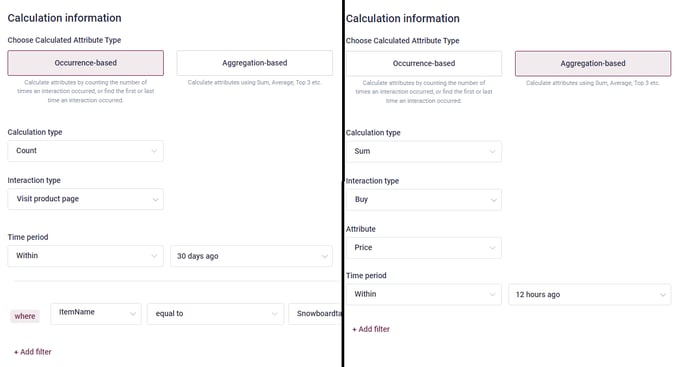Image resolution: width=688 pixels, height=367 pixels.
Task: Add a filter in the left panel
Action: point(32,352)
